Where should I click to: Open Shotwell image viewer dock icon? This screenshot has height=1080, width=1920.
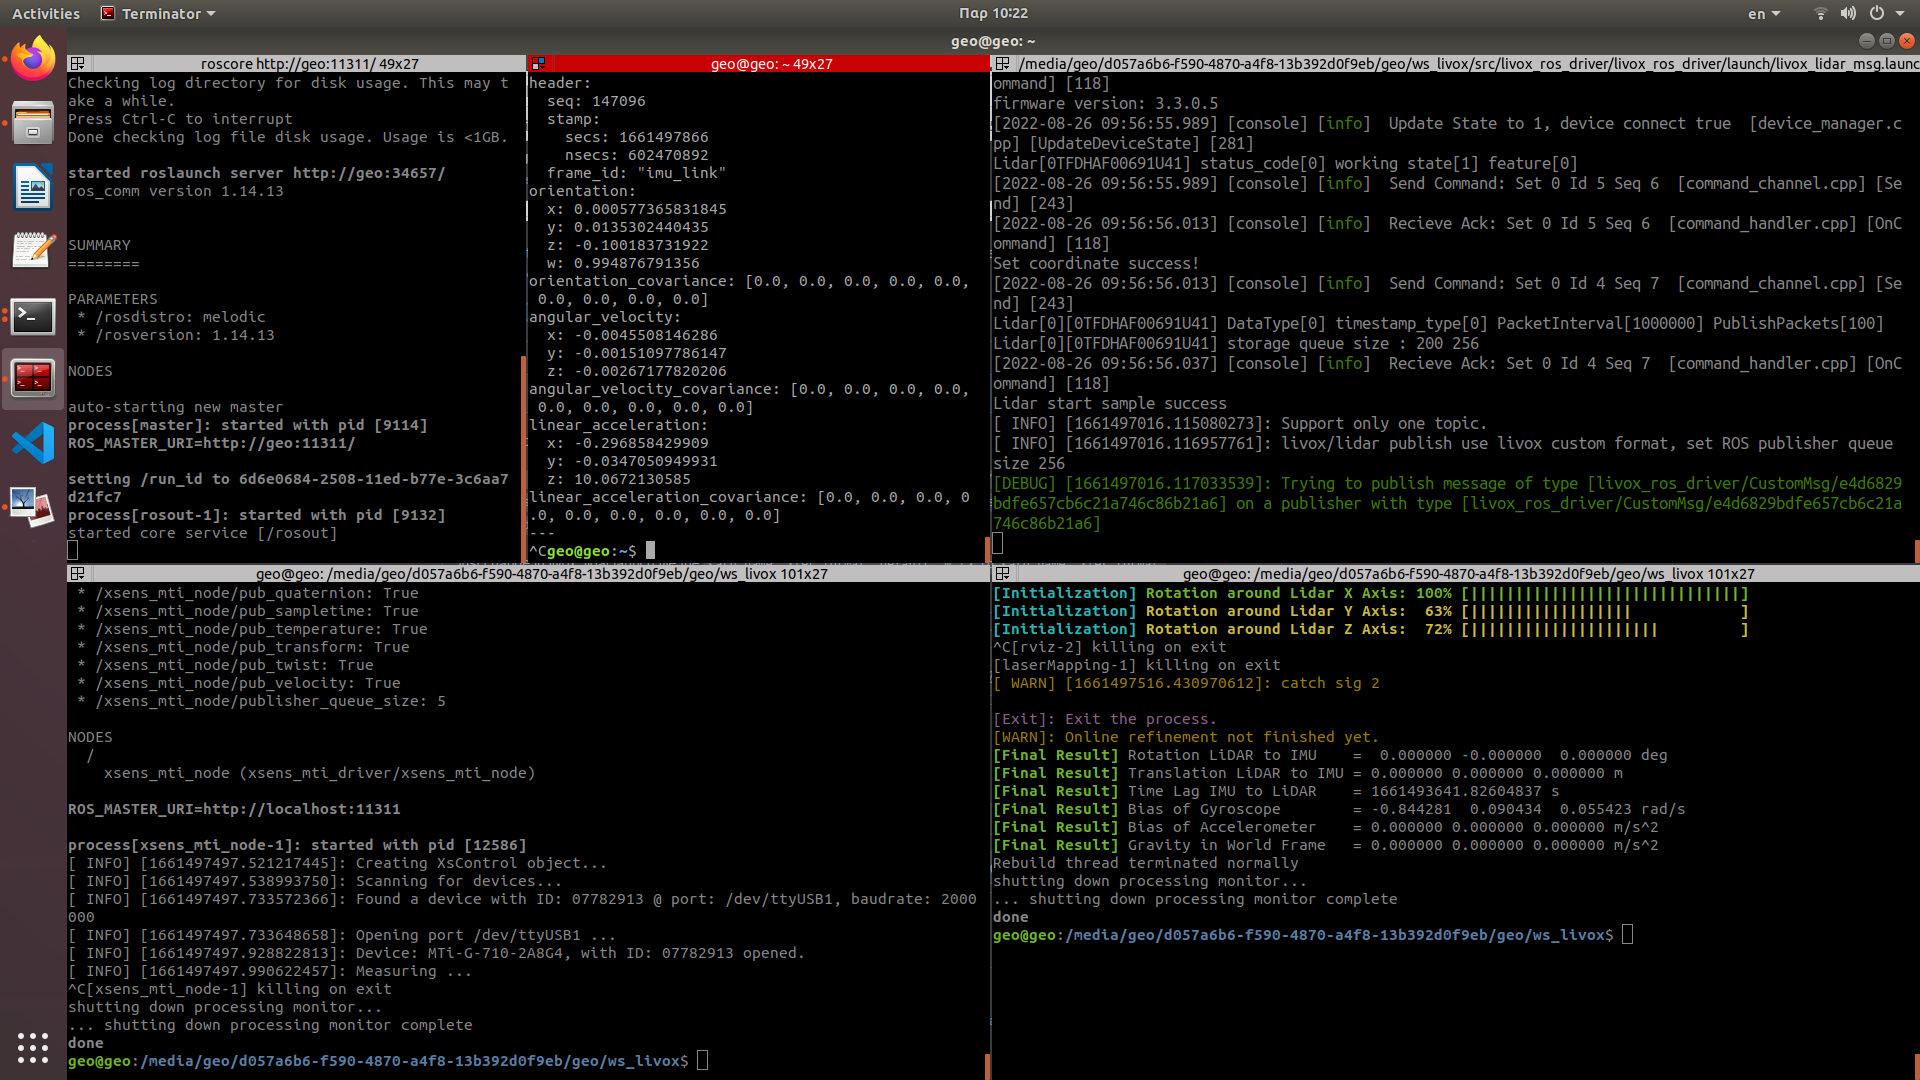point(33,507)
